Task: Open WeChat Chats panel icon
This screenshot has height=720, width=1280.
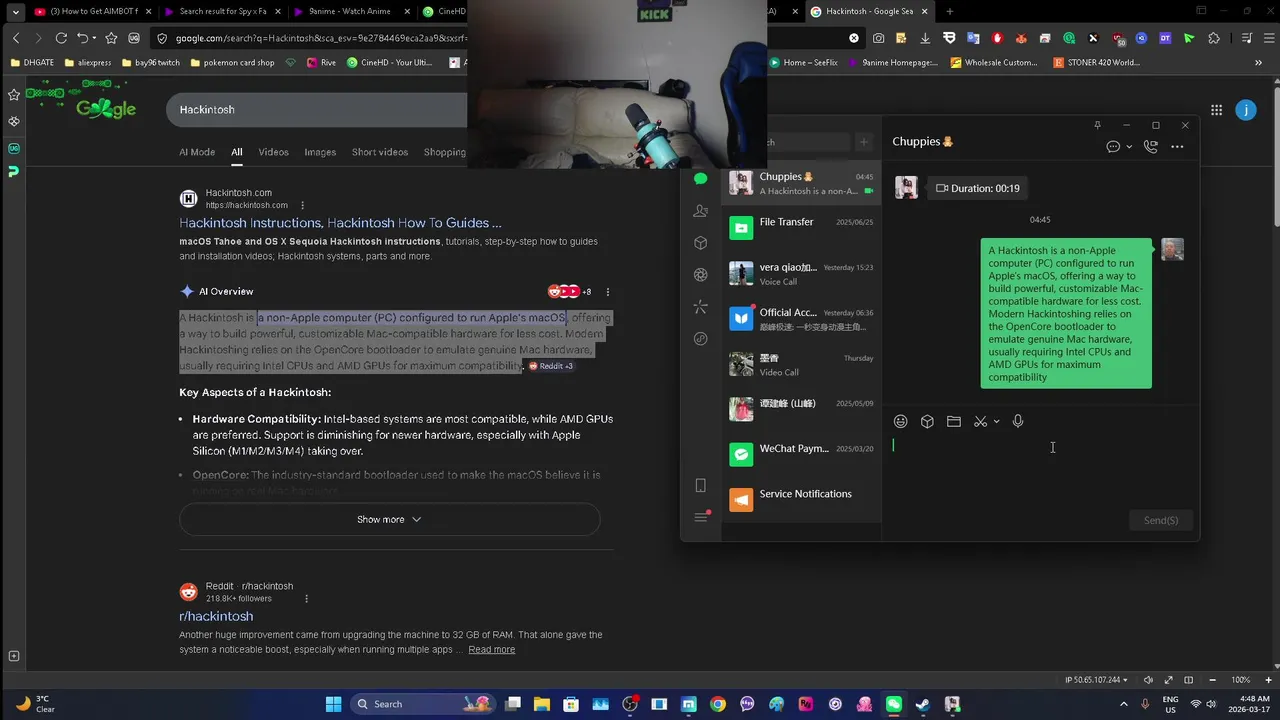Action: [700, 179]
